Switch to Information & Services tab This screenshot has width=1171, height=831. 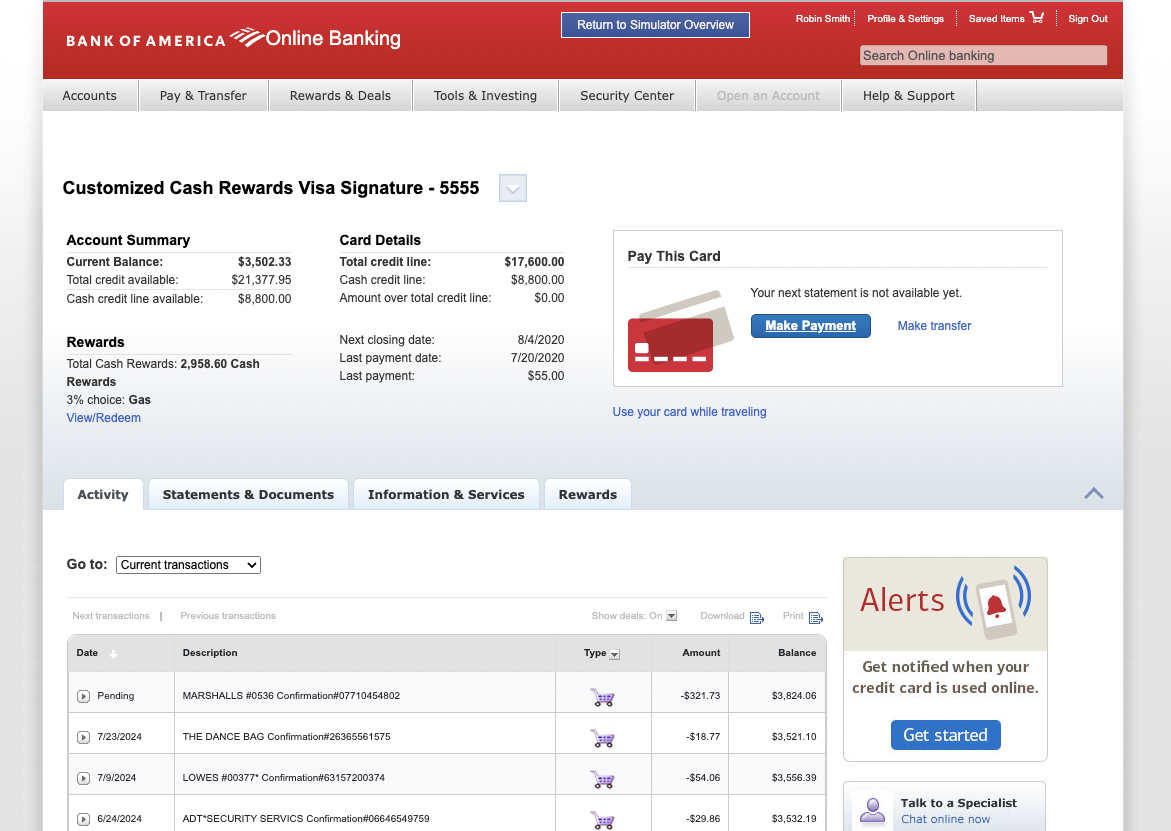coord(447,494)
